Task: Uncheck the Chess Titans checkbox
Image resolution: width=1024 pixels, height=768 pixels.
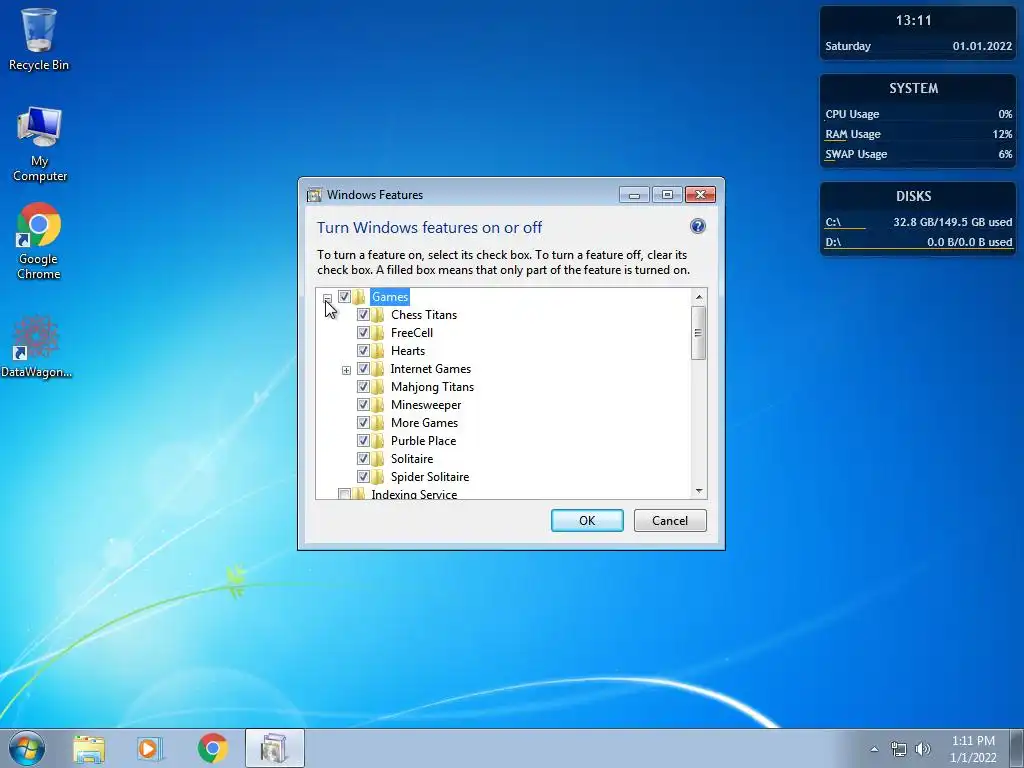Action: click(363, 315)
